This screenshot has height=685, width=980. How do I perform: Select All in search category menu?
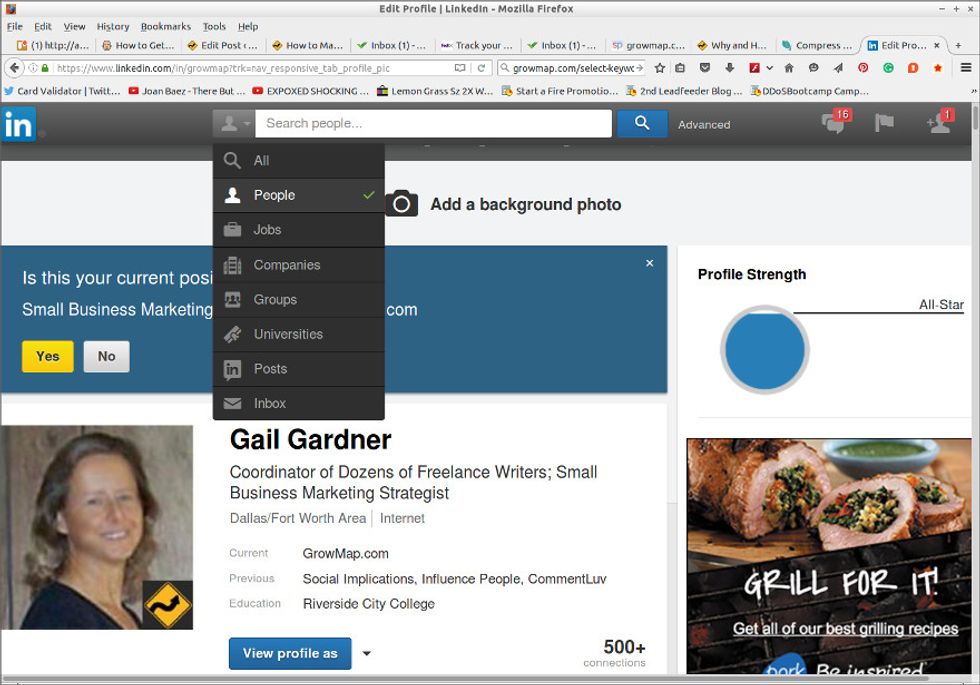tap(299, 161)
